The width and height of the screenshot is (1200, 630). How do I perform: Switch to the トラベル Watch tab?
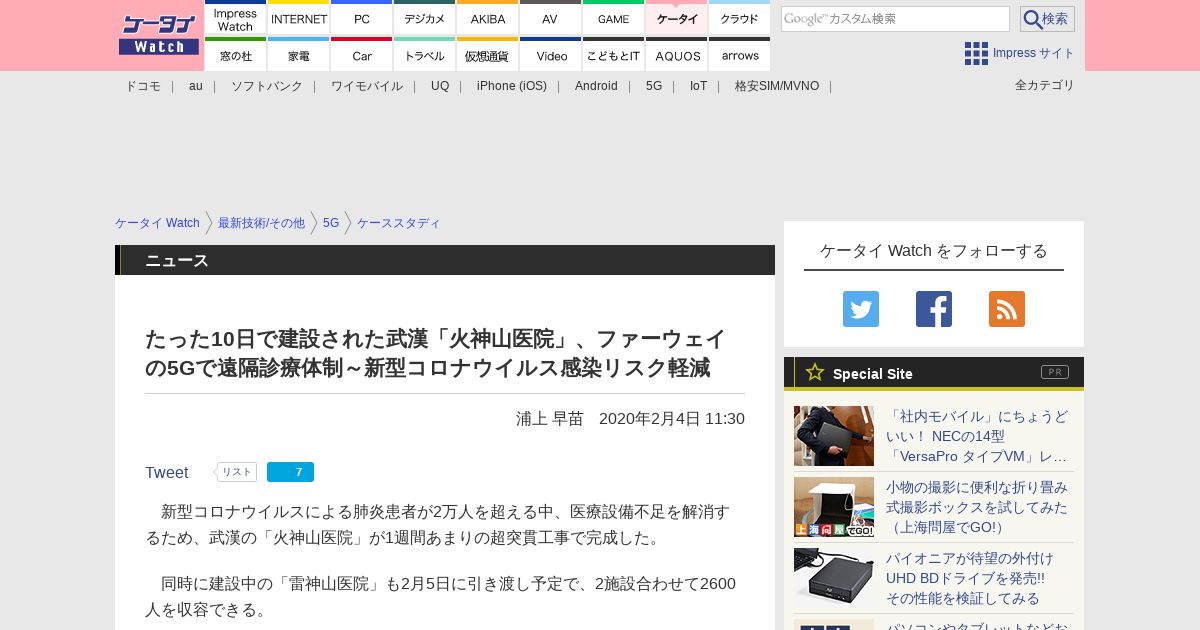pos(425,54)
